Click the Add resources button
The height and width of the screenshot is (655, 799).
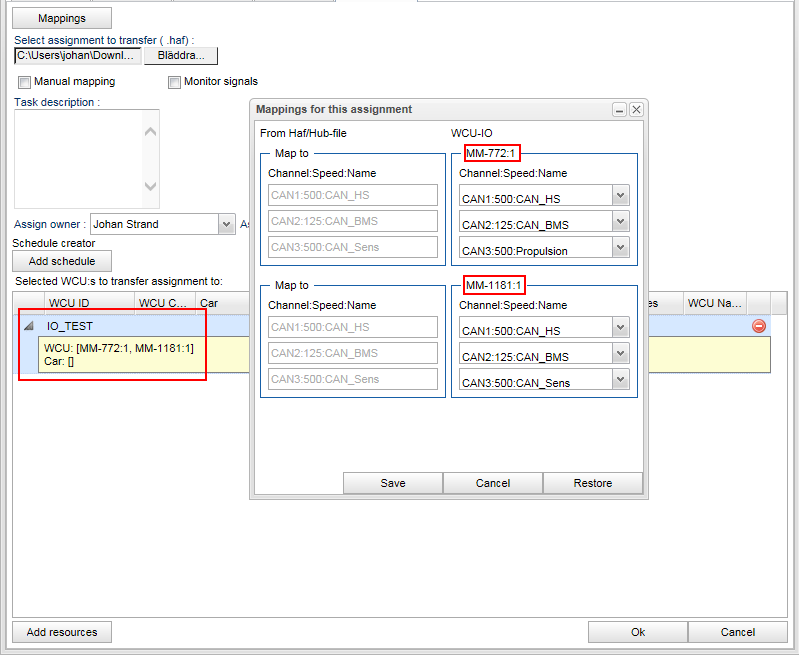[x=62, y=632]
